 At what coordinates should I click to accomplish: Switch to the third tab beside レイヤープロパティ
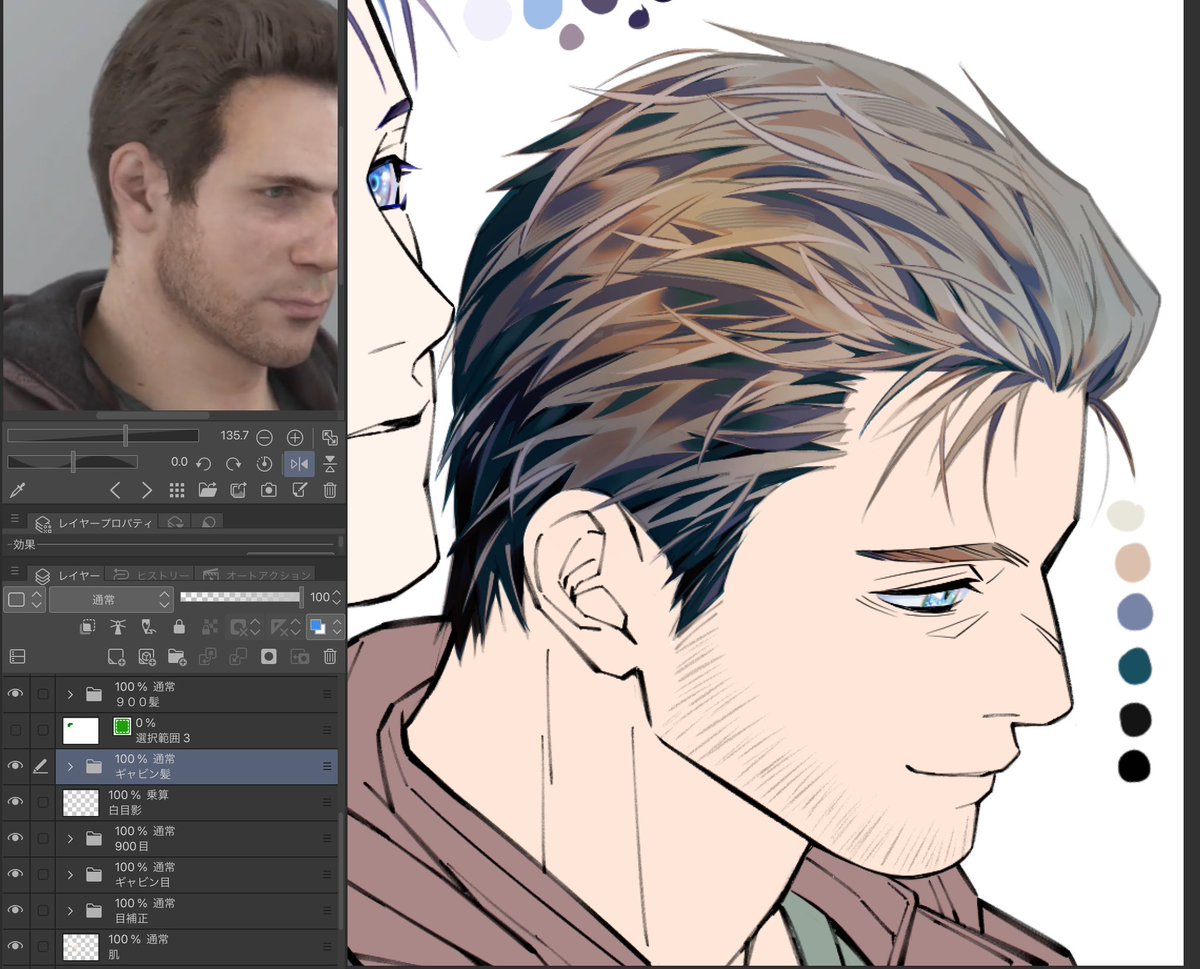tap(208, 522)
